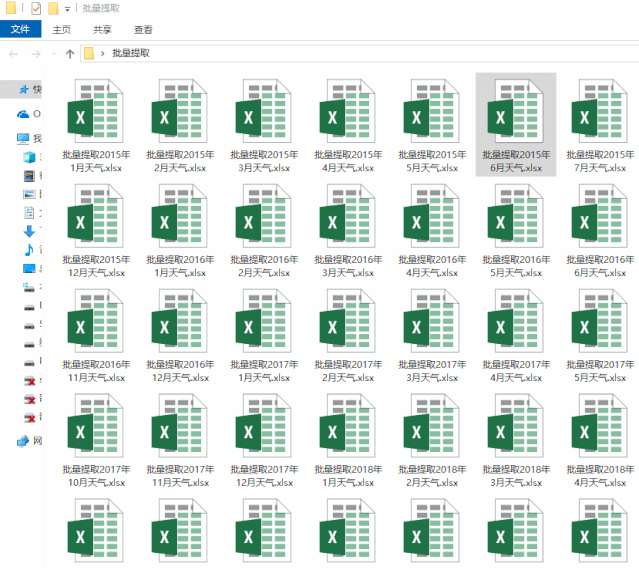
Task: Click the new folder icon in title bar
Action: 53,8
